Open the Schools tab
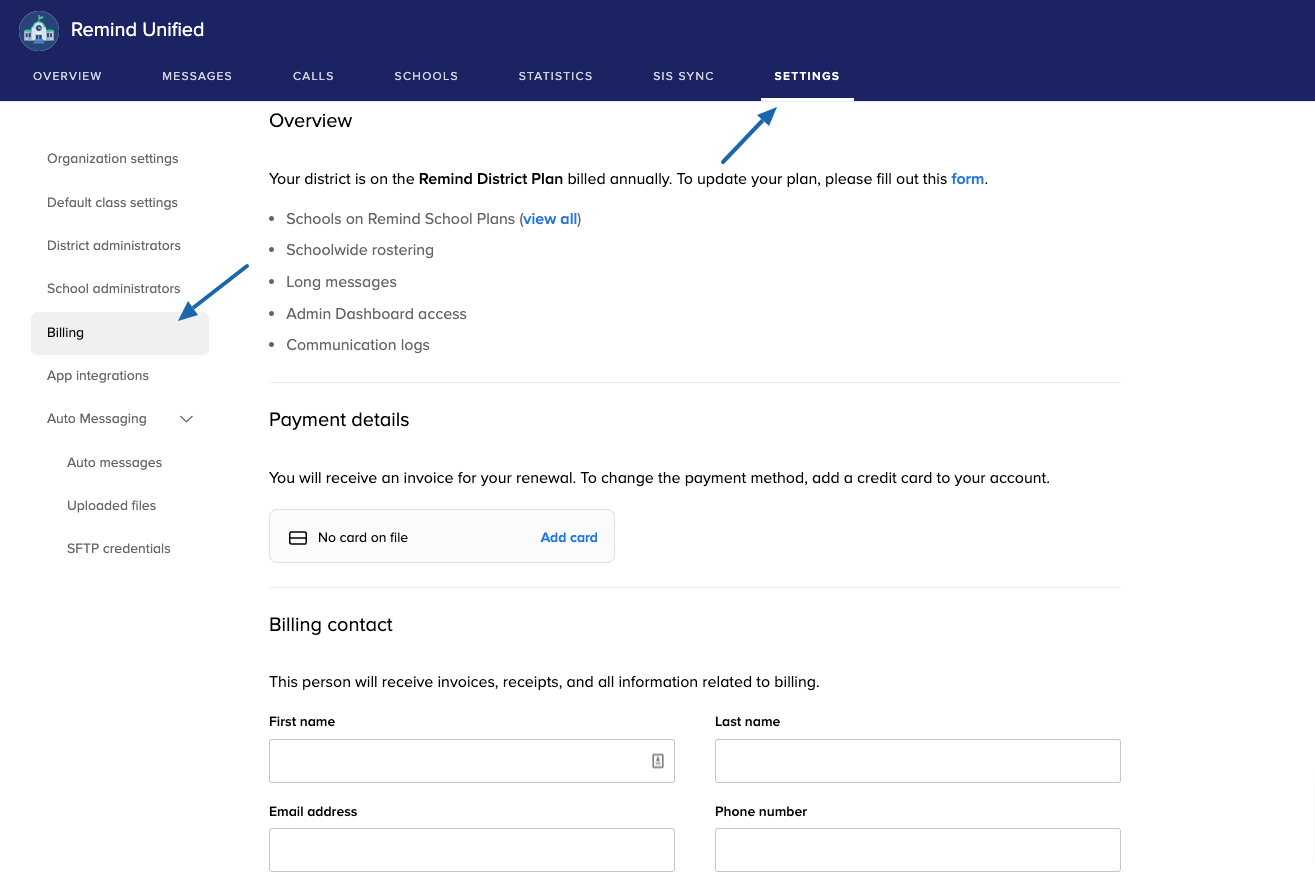 (x=426, y=76)
